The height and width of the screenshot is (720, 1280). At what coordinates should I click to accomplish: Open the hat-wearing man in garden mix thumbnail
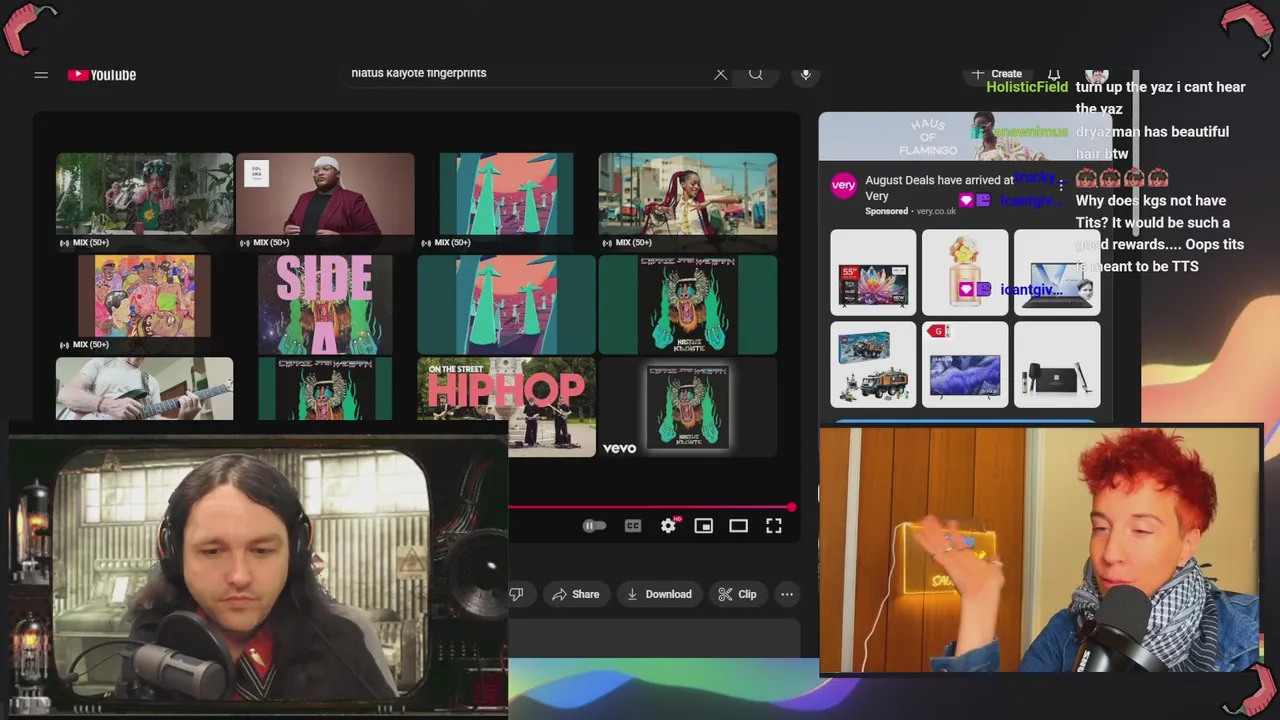(144, 201)
